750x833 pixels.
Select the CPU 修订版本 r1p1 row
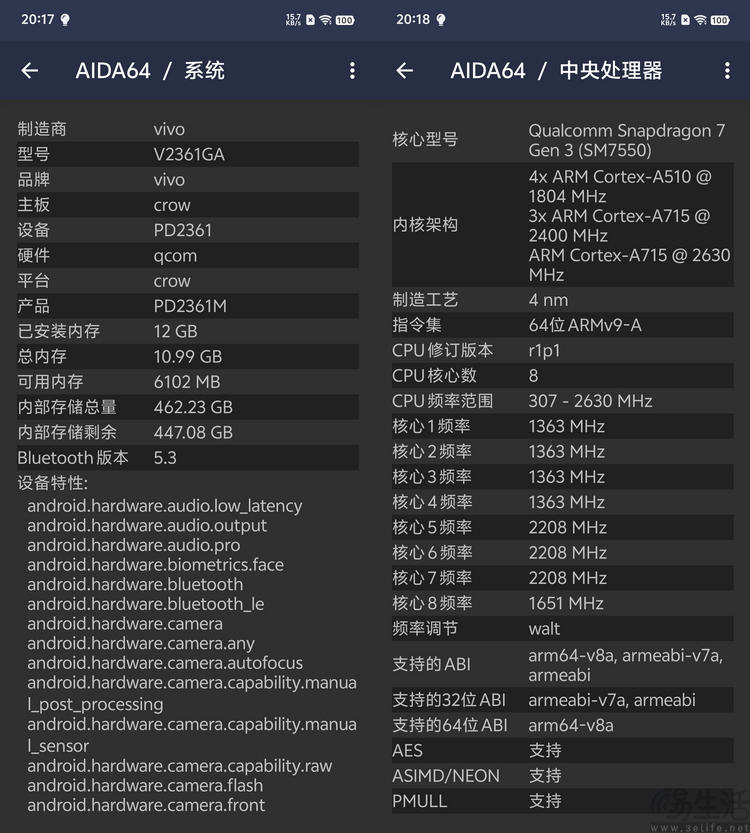[562, 350]
